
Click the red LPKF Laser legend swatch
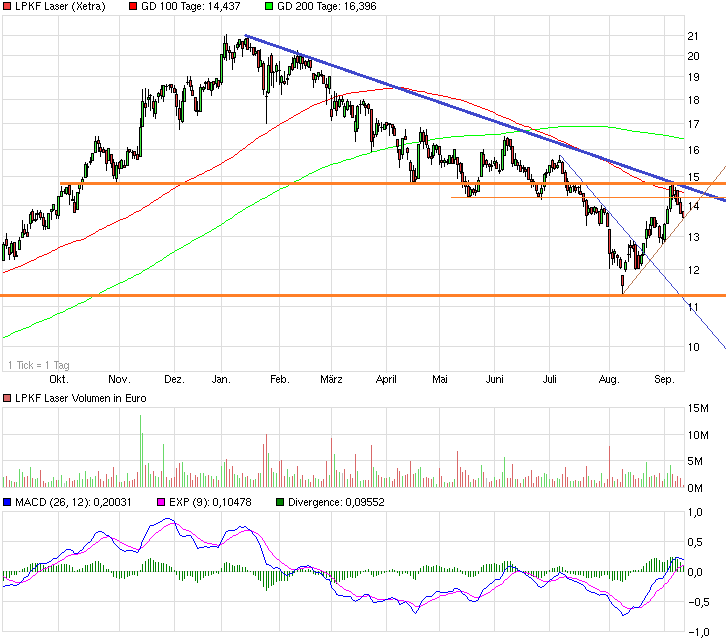point(7,6)
